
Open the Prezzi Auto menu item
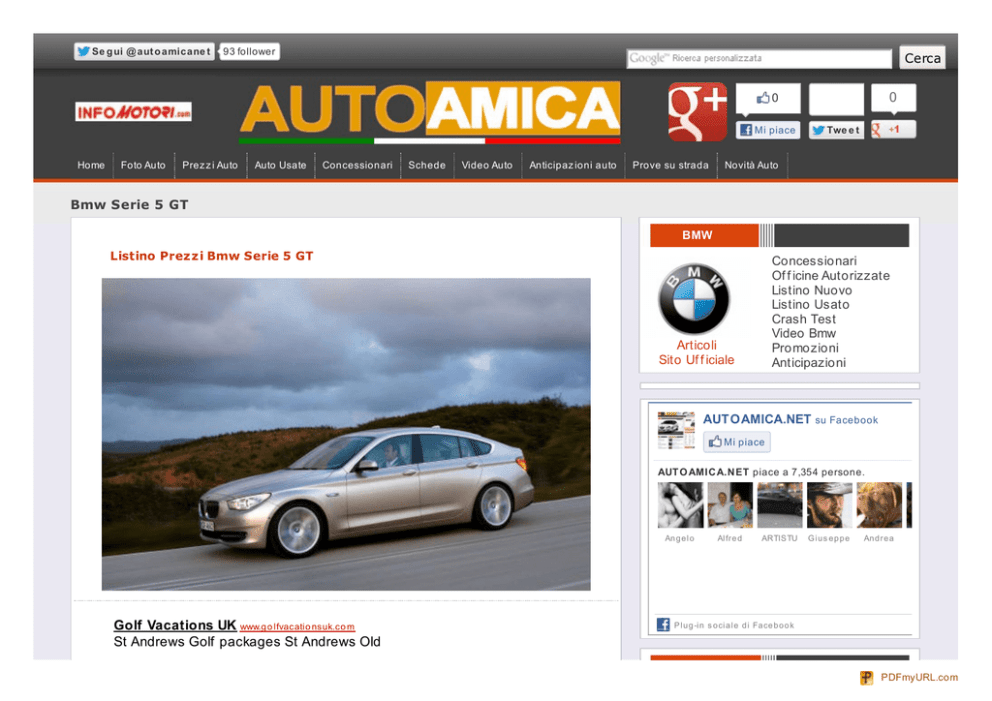[x=210, y=165]
